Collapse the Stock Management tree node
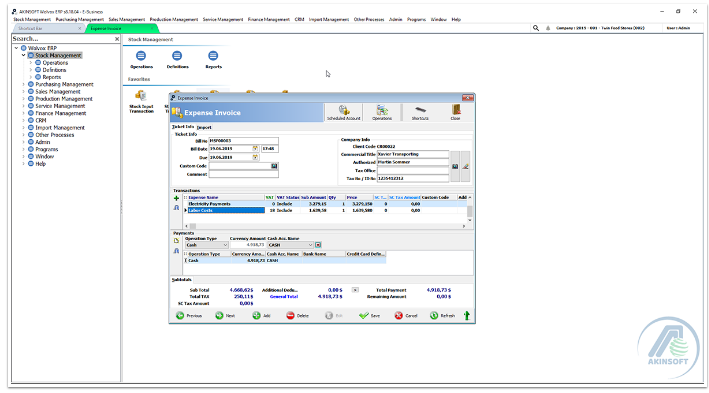 pos(24,55)
